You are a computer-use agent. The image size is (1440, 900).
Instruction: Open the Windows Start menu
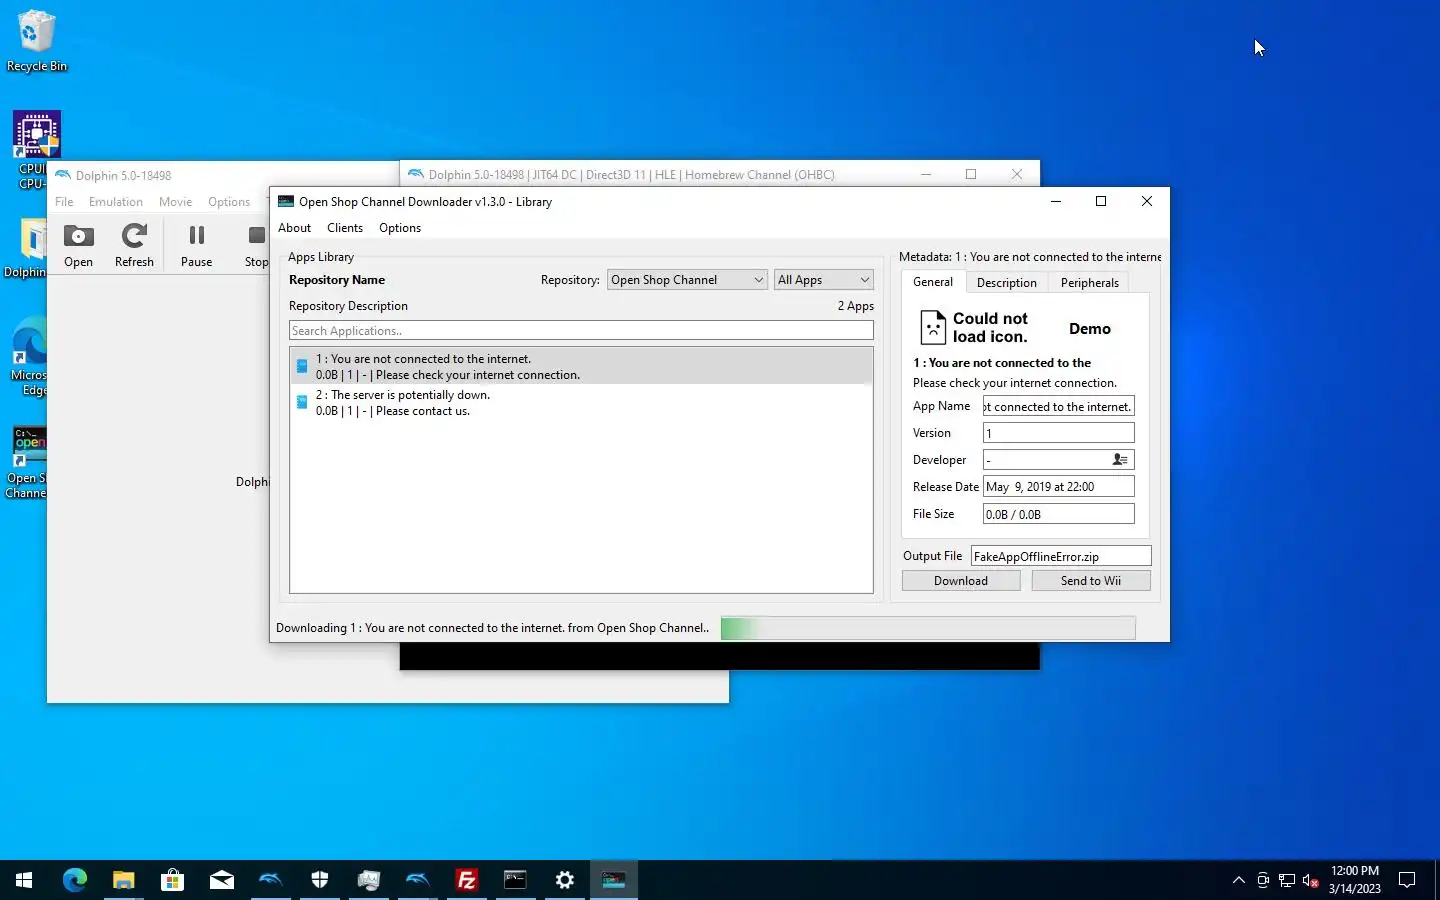24,880
